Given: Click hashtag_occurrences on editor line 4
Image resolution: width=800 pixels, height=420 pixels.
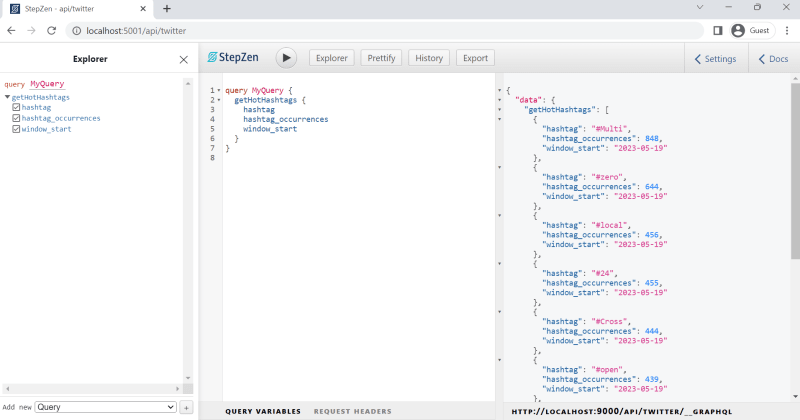Looking at the screenshot, I should pos(286,119).
